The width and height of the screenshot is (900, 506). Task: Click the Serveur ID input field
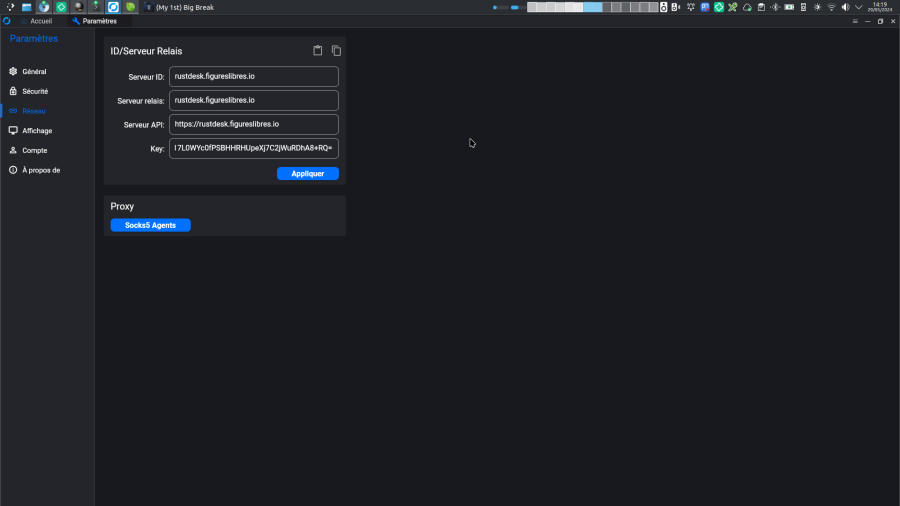(x=254, y=76)
